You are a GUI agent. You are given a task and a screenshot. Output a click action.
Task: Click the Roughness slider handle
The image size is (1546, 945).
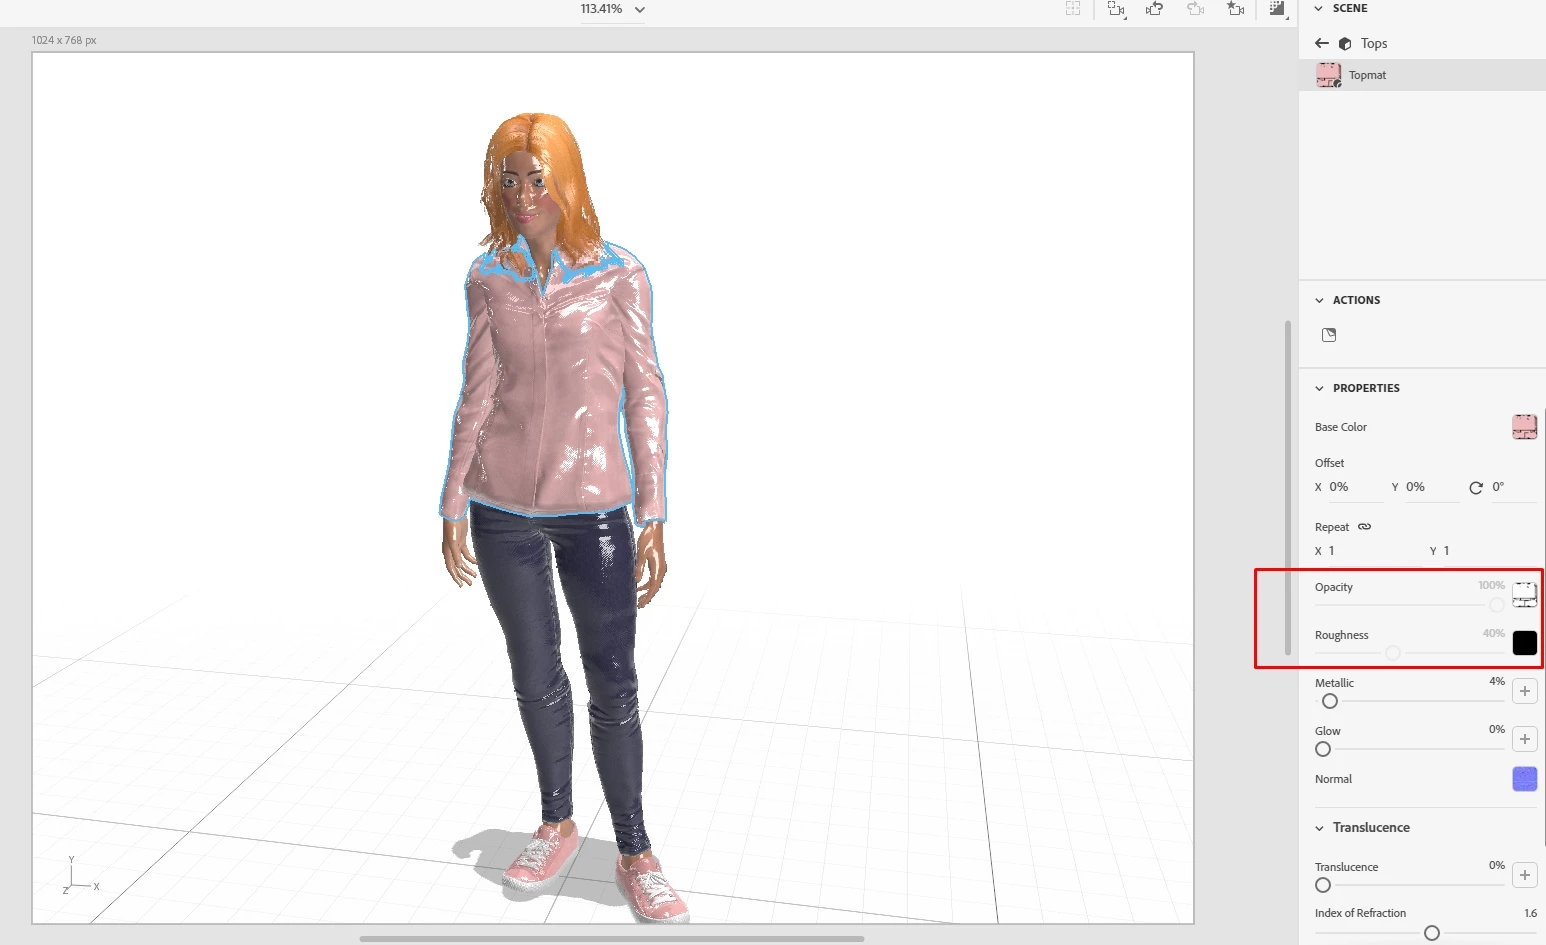pos(1392,653)
